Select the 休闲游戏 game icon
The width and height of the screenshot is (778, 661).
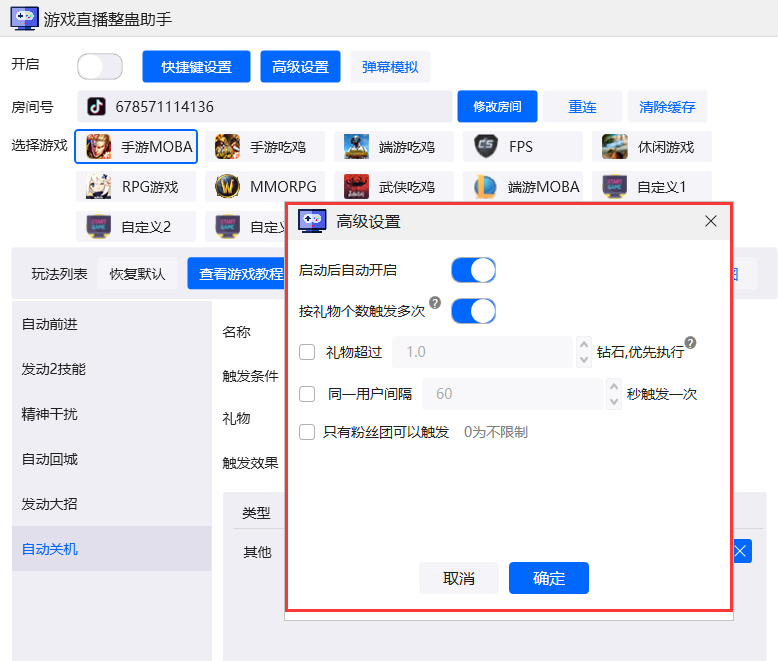click(614, 147)
